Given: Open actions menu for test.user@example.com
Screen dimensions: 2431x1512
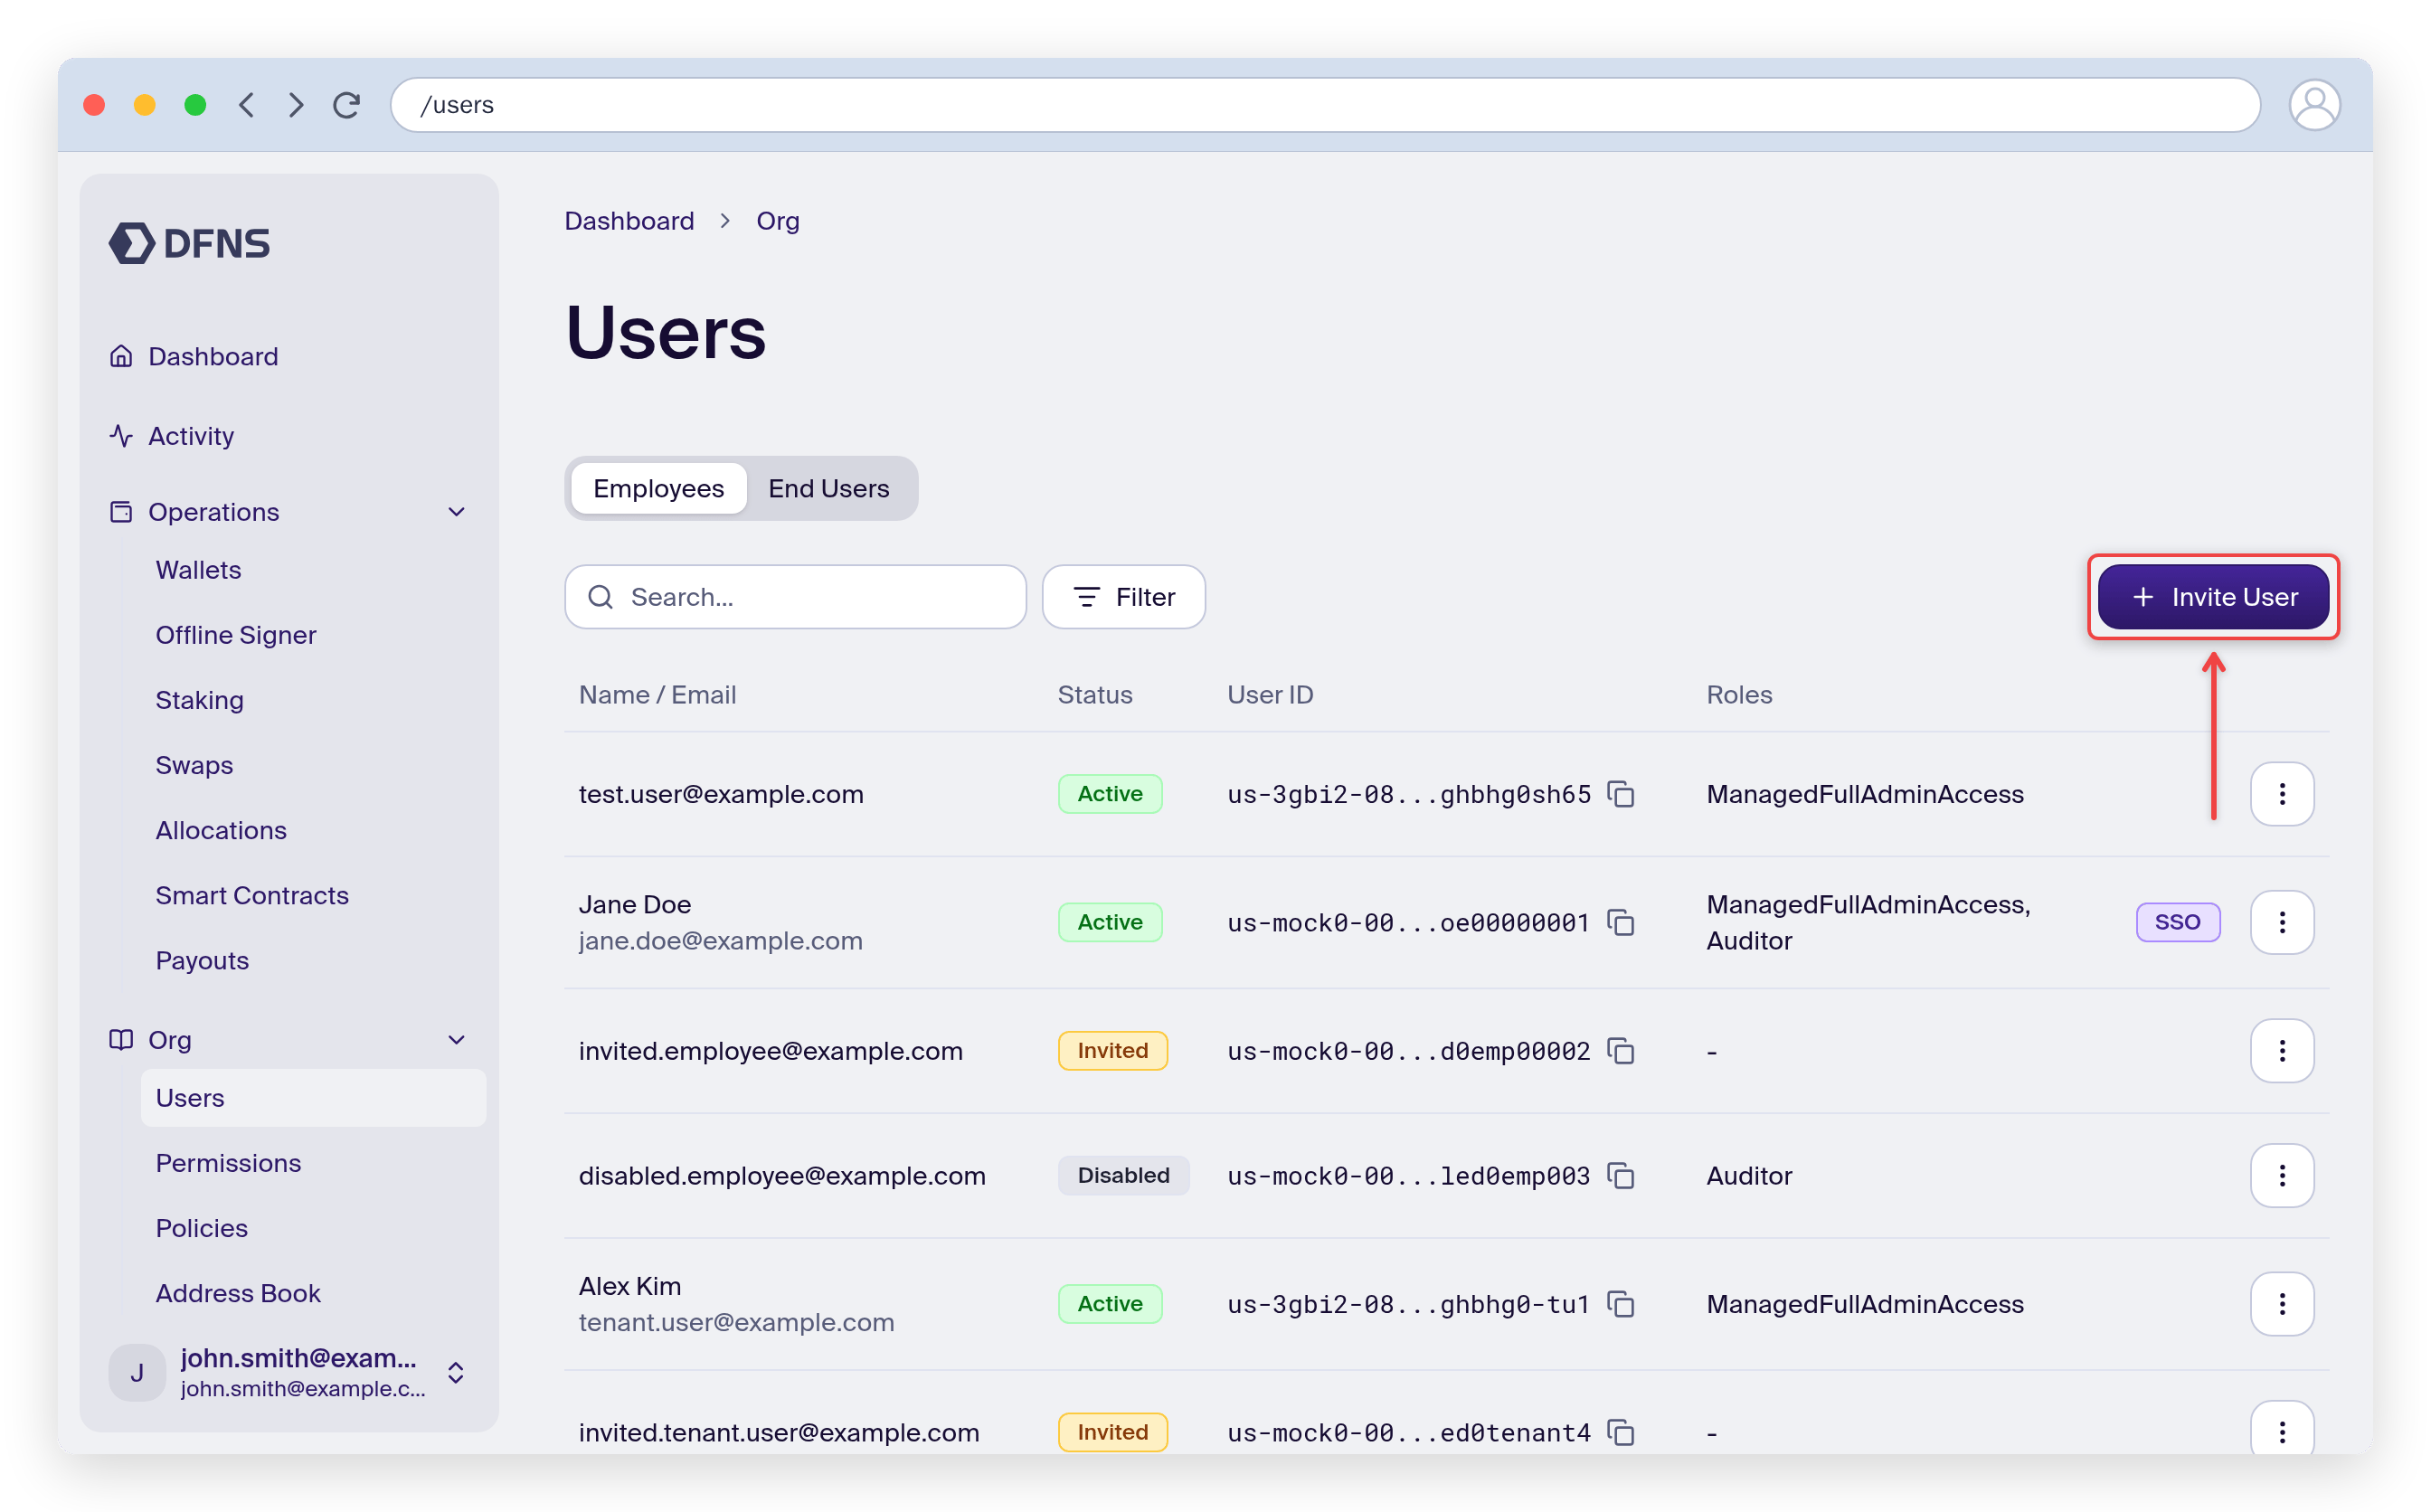Looking at the screenshot, I should pos(2281,794).
